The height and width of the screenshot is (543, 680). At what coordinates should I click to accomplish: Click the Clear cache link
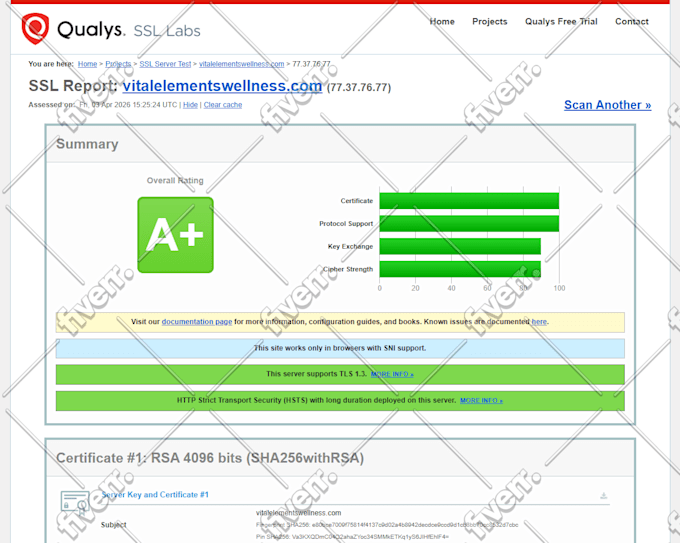(223, 105)
